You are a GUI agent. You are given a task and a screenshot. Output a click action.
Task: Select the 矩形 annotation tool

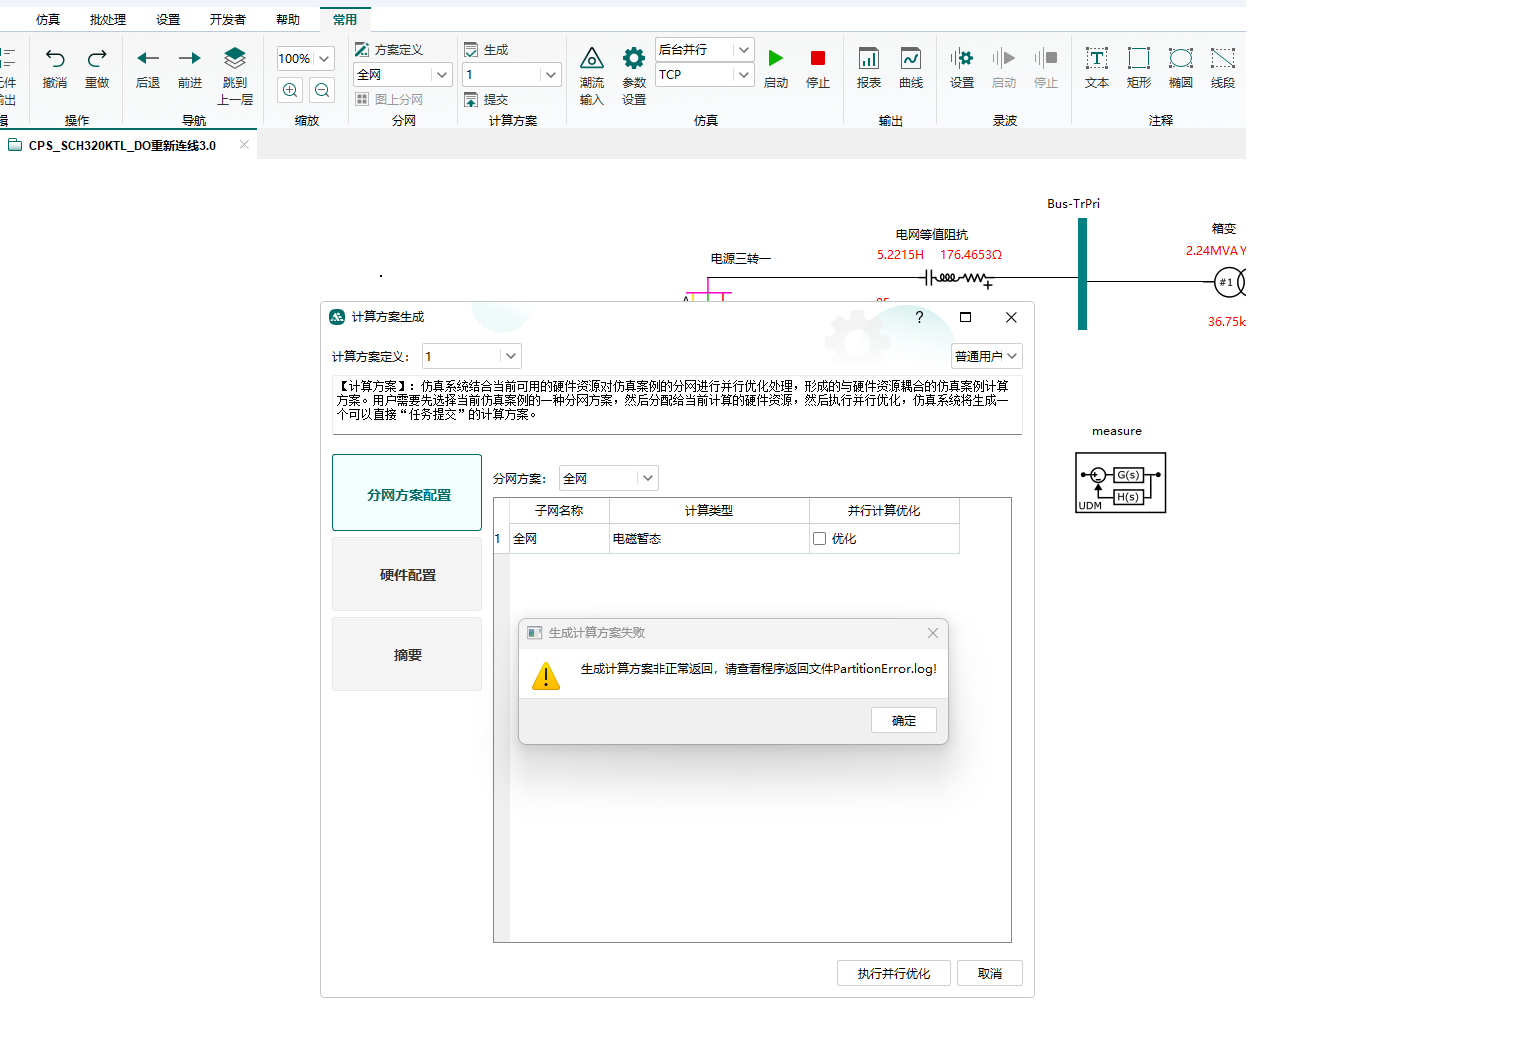pyautogui.click(x=1138, y=59)
